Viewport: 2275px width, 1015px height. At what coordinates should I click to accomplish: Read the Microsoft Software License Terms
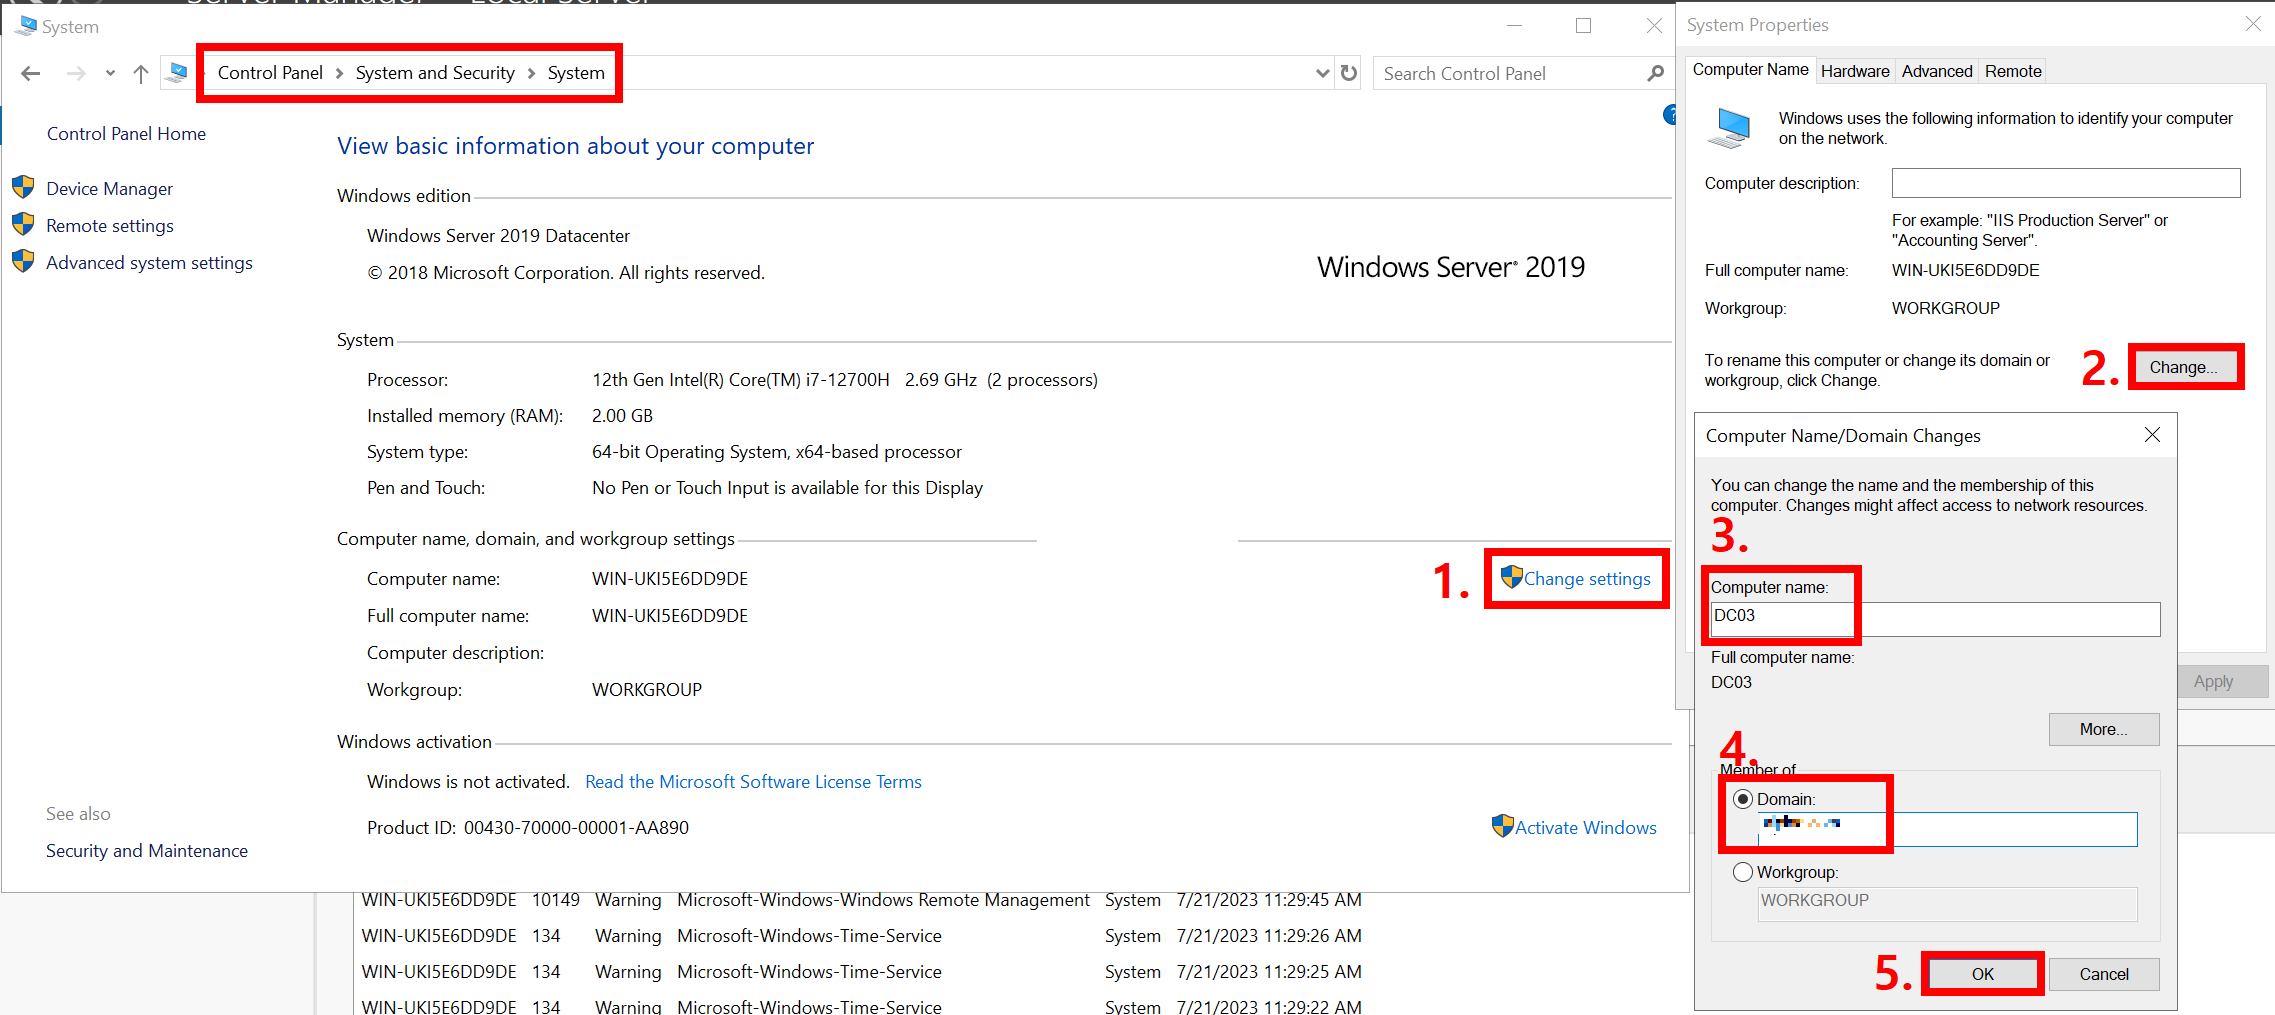753,782
